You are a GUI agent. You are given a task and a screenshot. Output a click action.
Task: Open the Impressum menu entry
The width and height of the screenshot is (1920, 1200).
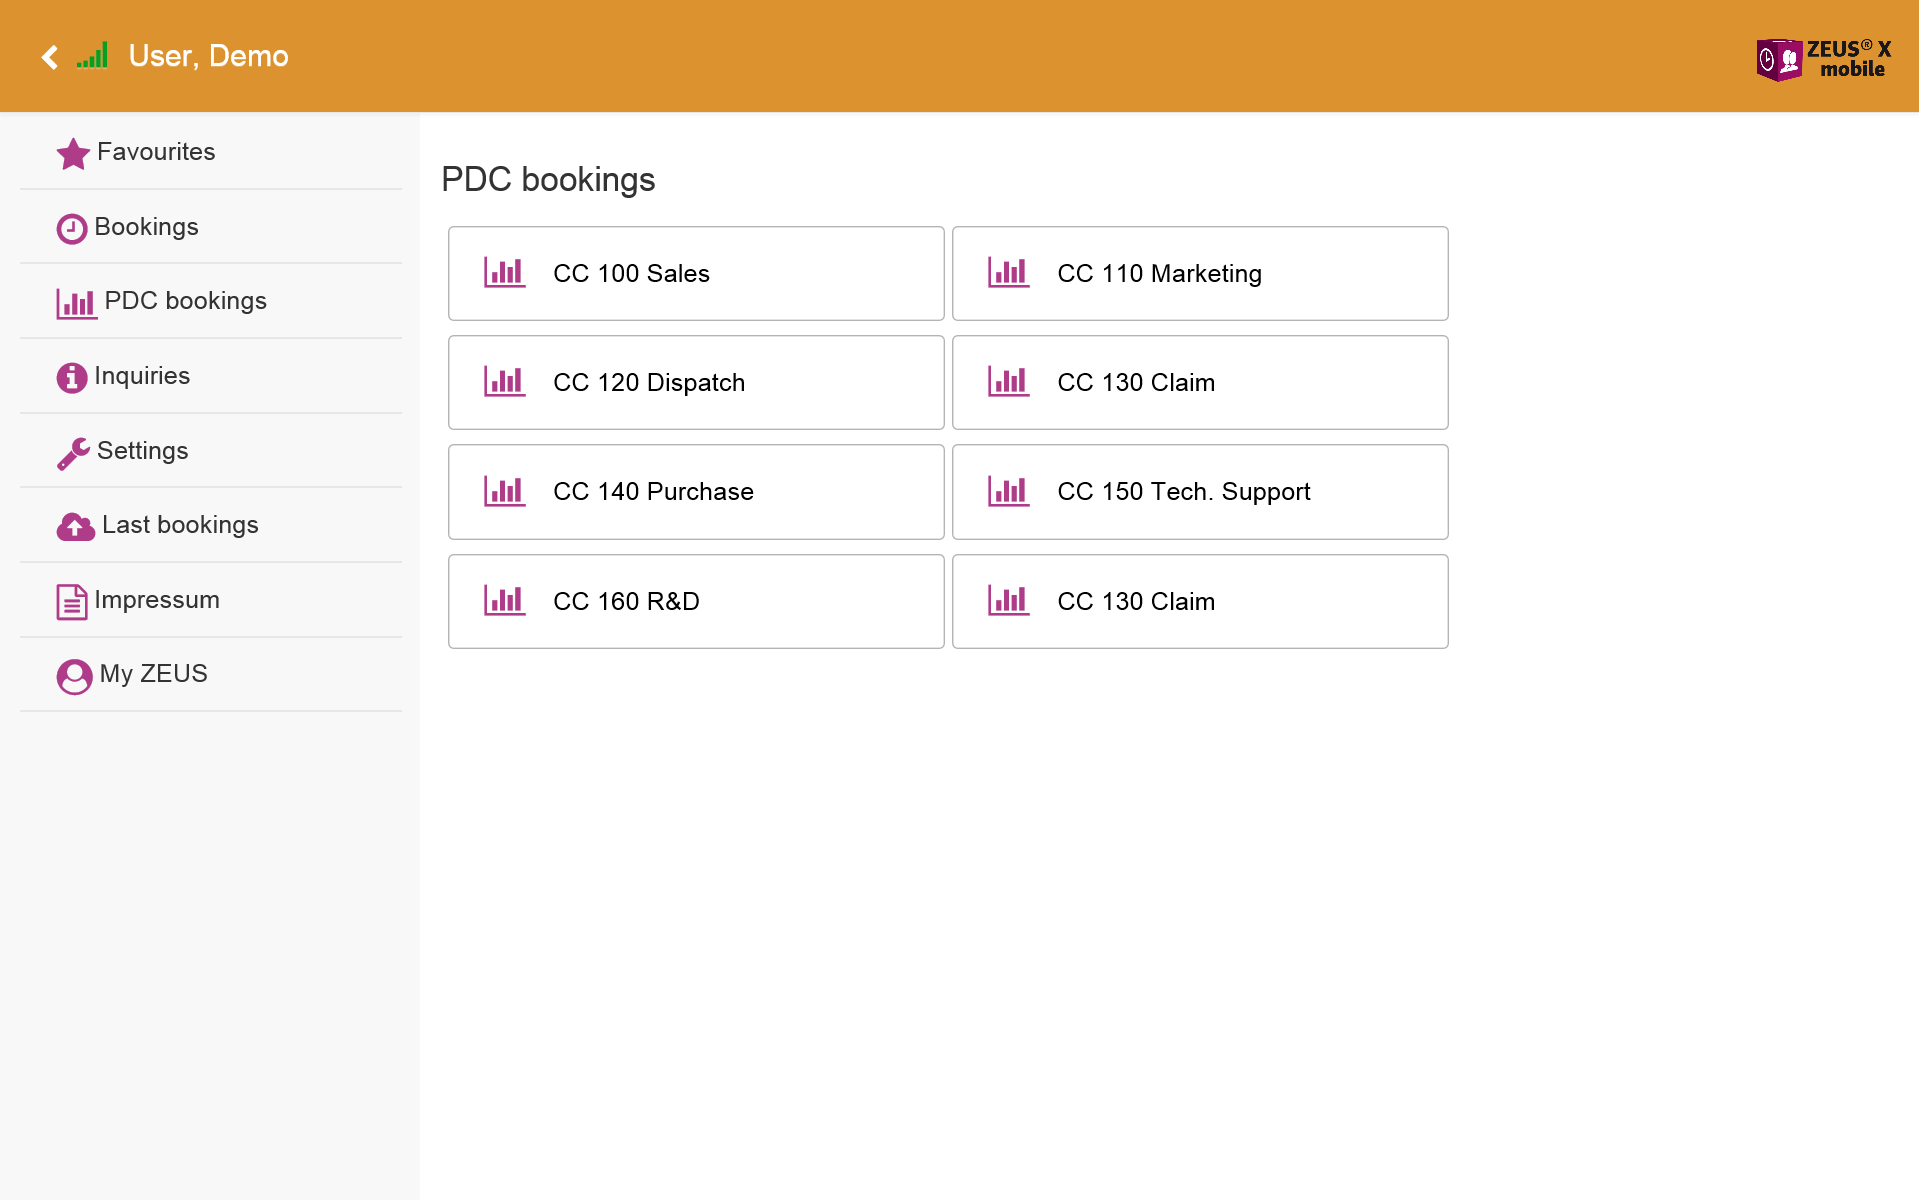[x=157, y=600]
